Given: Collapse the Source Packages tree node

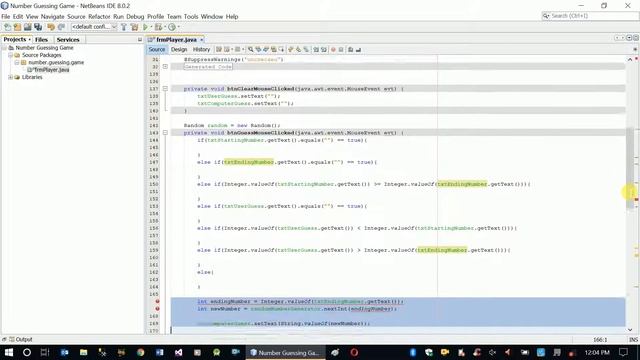Looking at the screenshot, I should pyautogui.click(x=11, y=55).
